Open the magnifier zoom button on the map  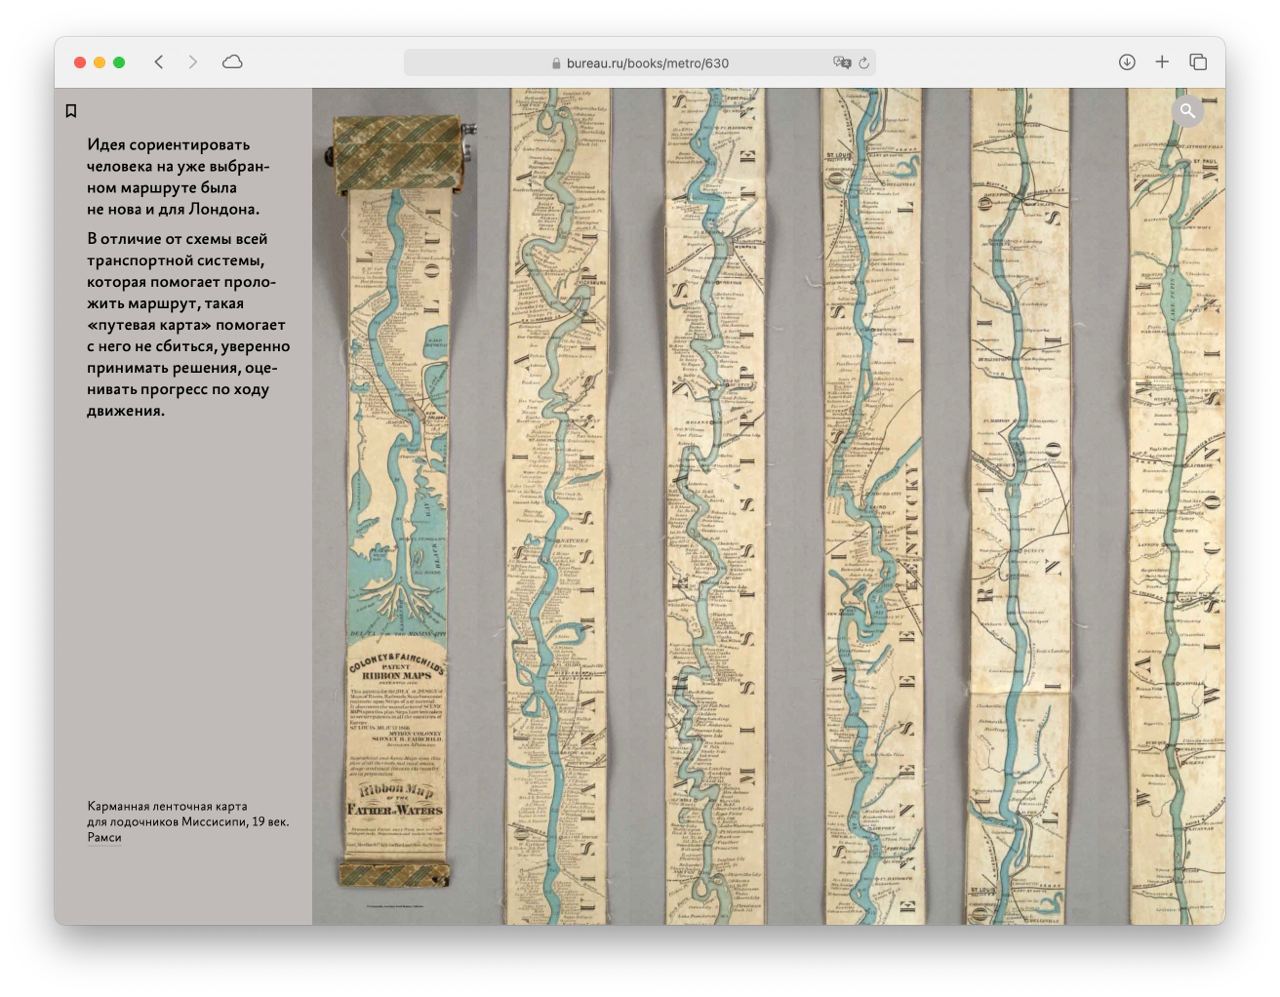tap(1187, 111)
